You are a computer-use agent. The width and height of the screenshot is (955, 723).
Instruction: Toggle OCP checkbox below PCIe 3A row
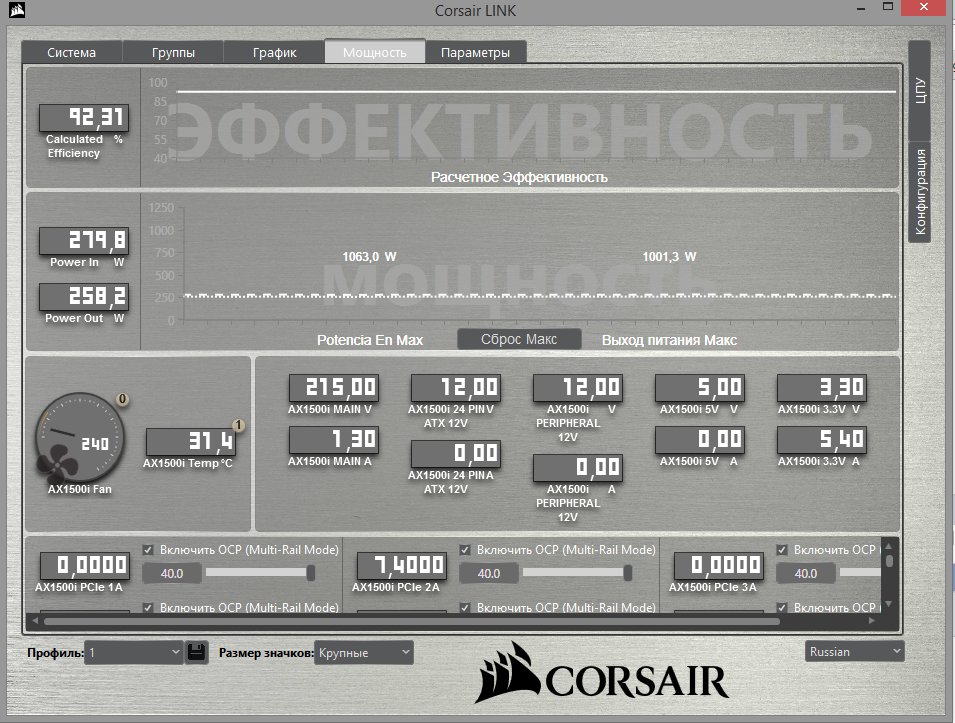782,607
